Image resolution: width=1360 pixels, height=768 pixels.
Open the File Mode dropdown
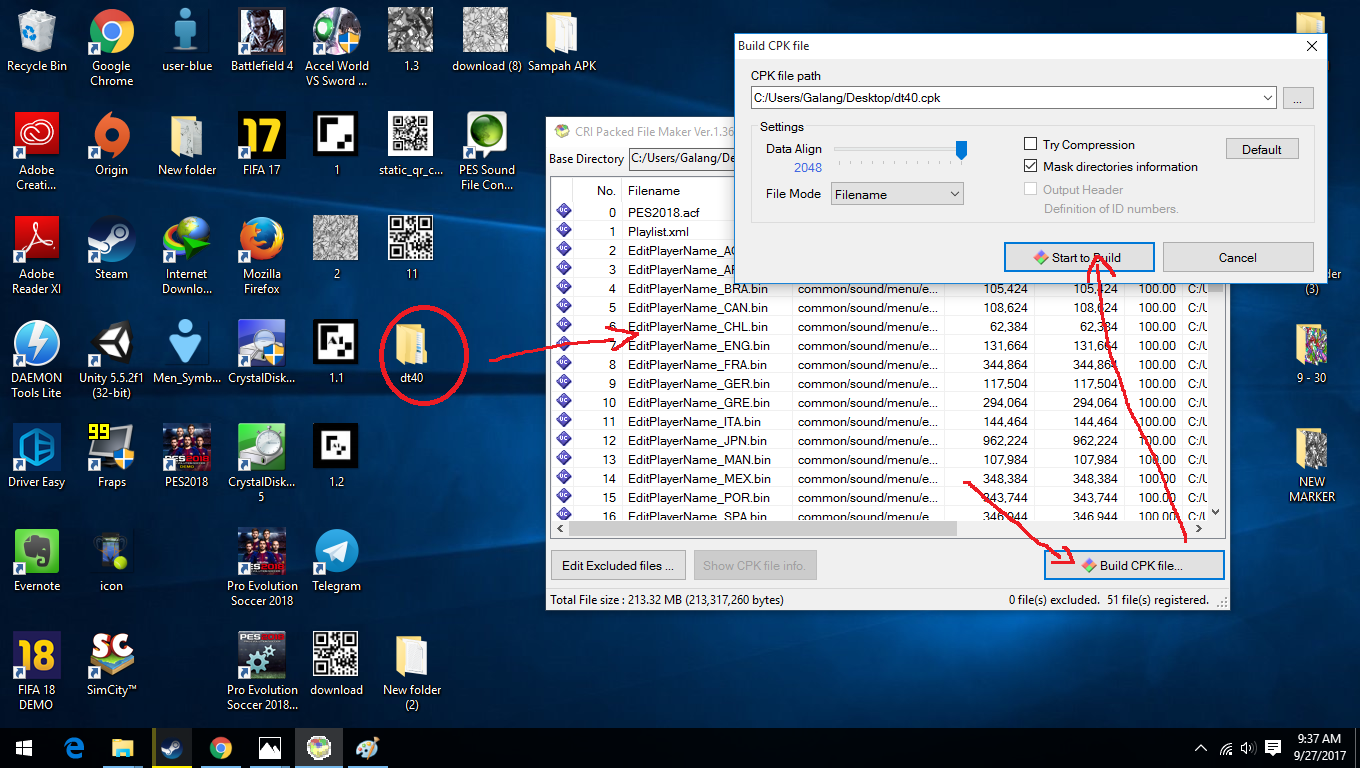(897, 194)
